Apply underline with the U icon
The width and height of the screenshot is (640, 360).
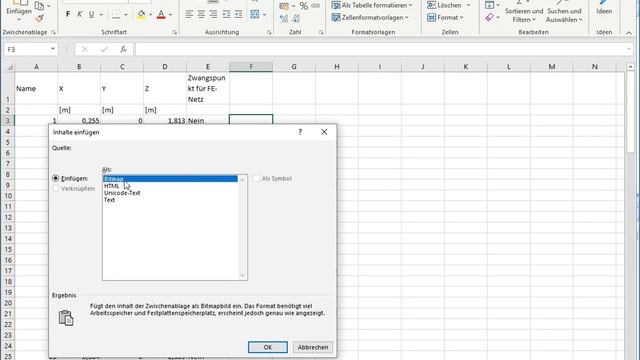(91, 14)
